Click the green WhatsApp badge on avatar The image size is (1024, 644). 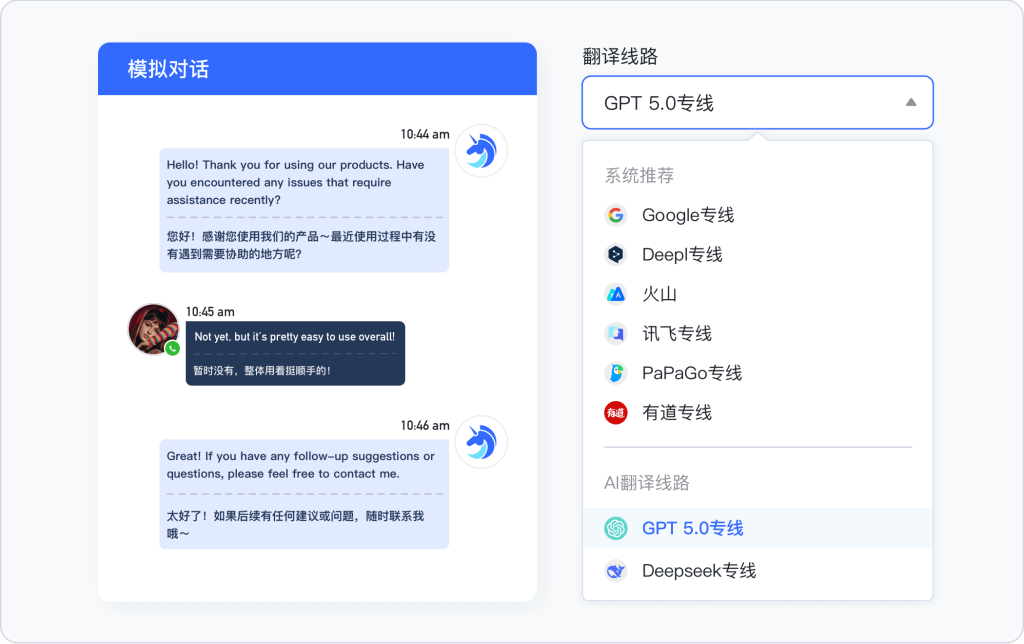[x=173, y=348]
